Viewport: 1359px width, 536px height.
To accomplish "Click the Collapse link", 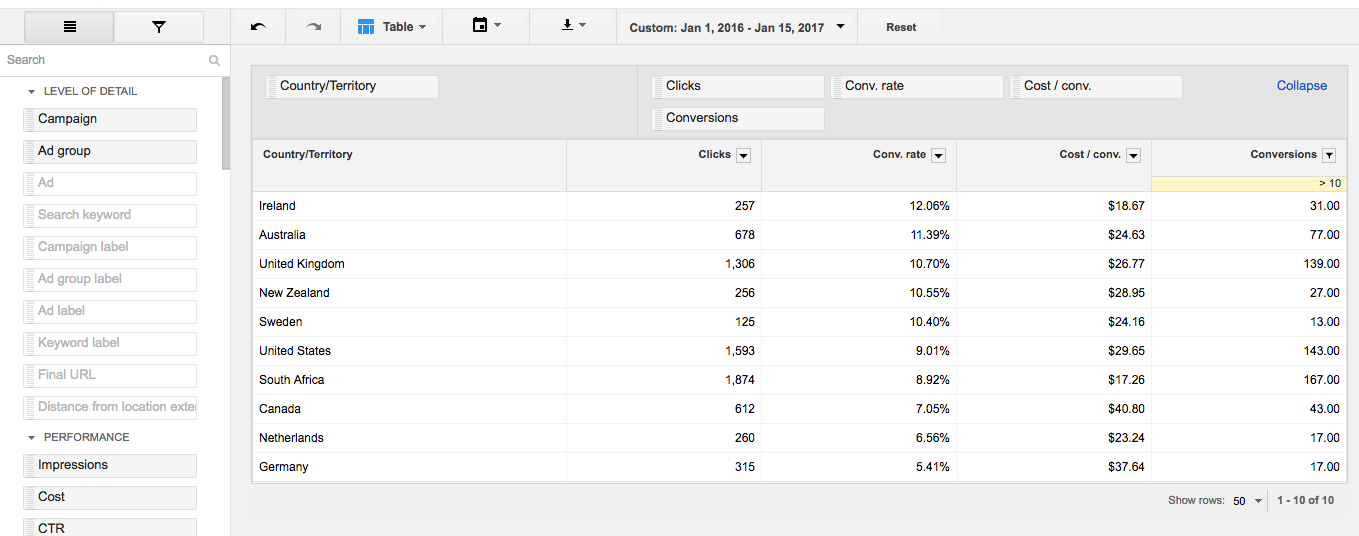I will coord(1301,86).
